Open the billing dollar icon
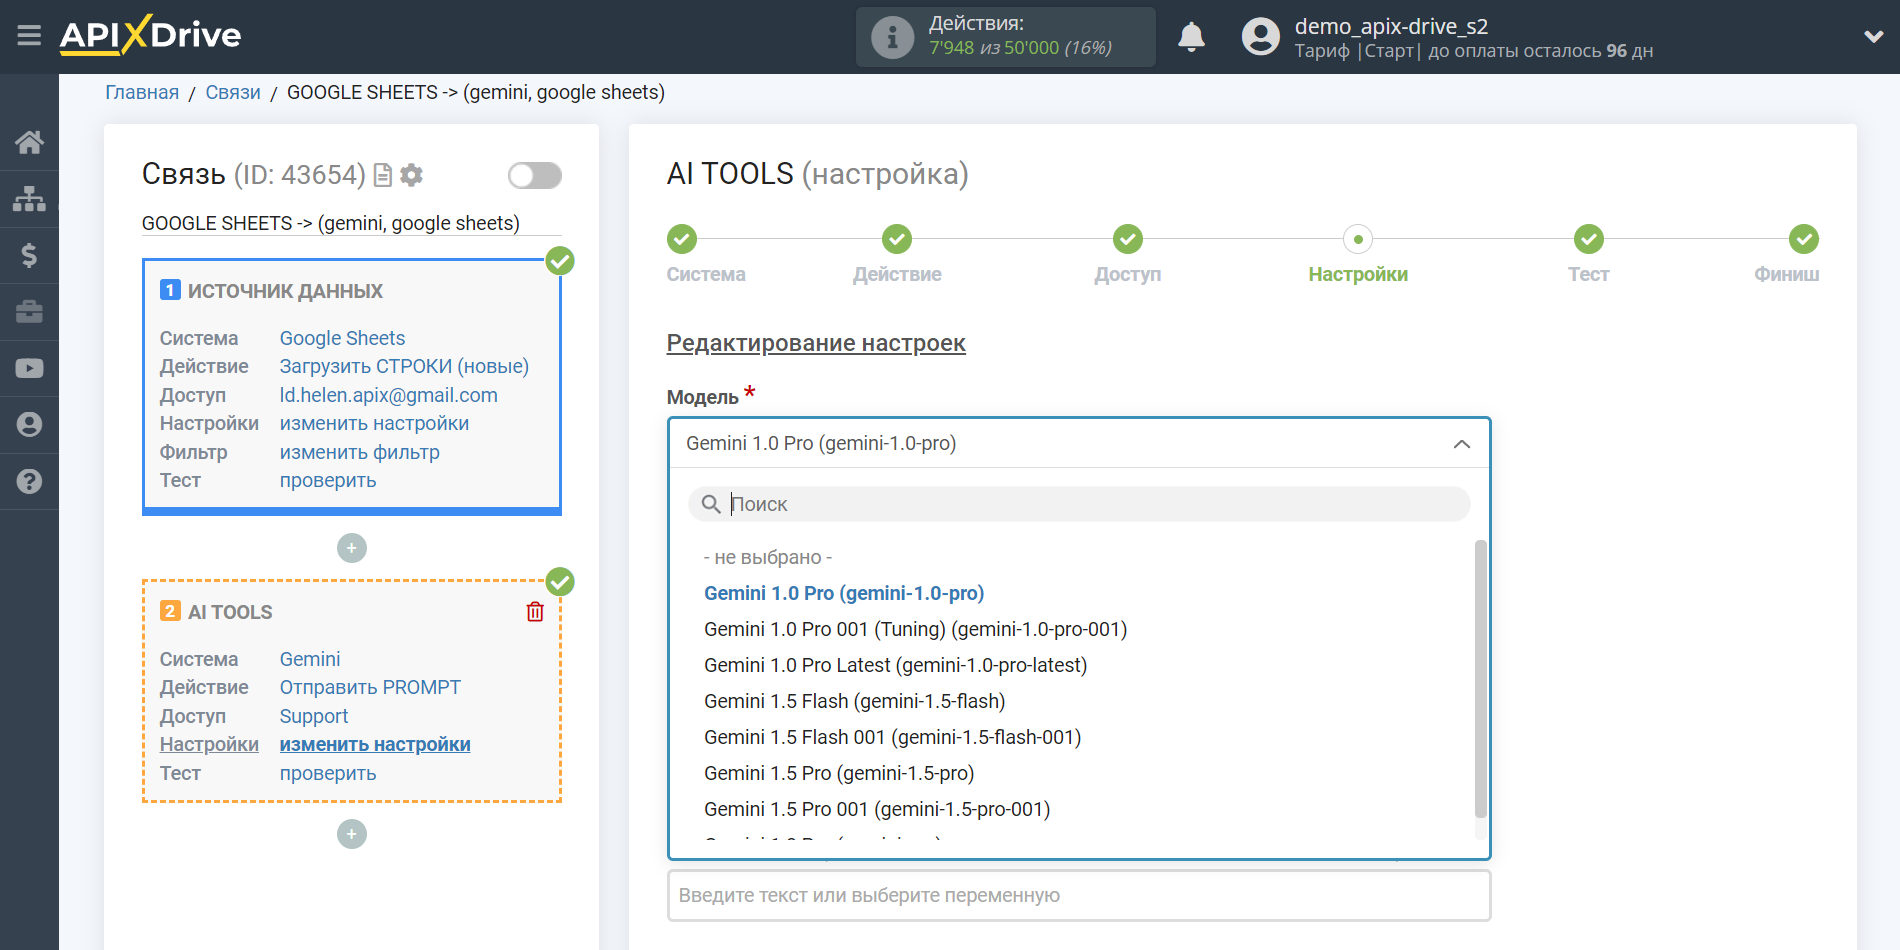Image resolution: width=1900 pixels, height=950 pixels. point(29,255)
